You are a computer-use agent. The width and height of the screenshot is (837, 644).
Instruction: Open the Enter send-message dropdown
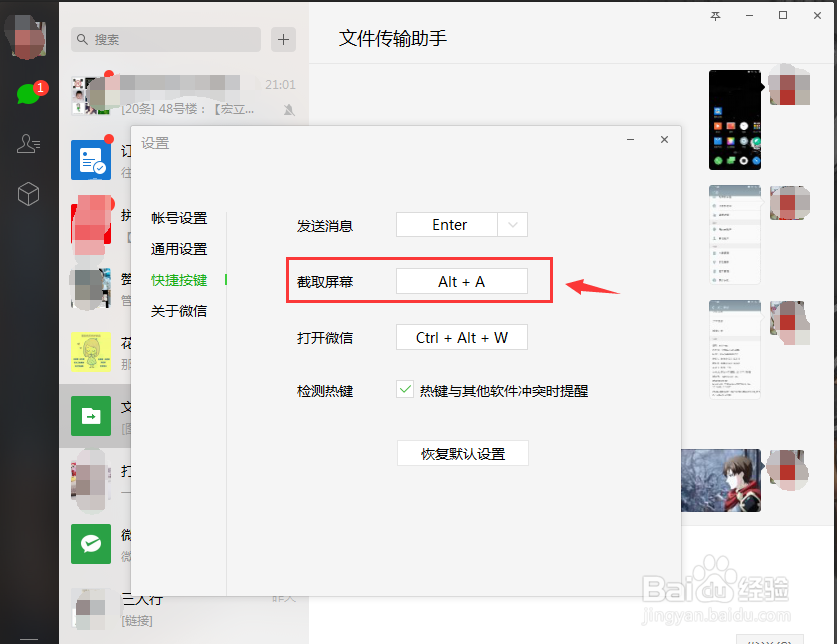pos(462,225)
